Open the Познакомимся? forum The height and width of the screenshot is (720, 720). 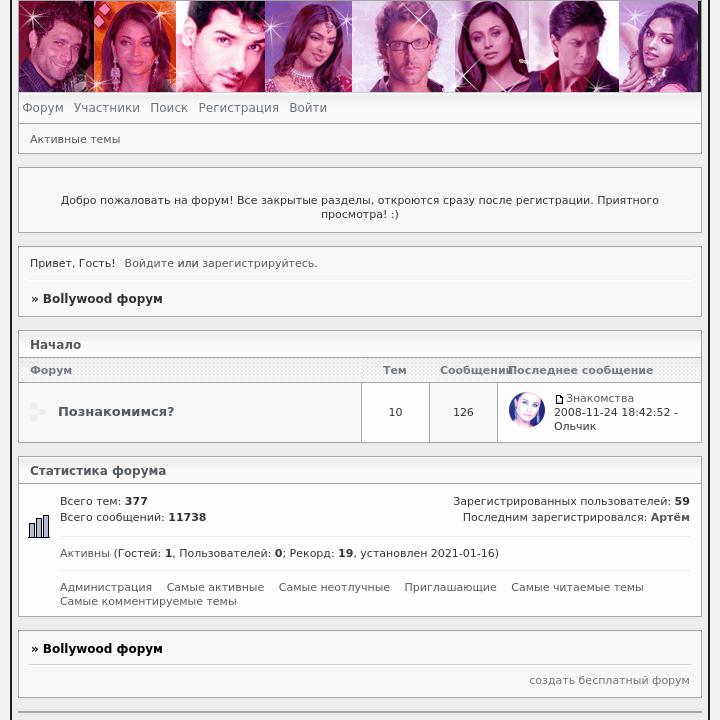click(116, 412)
